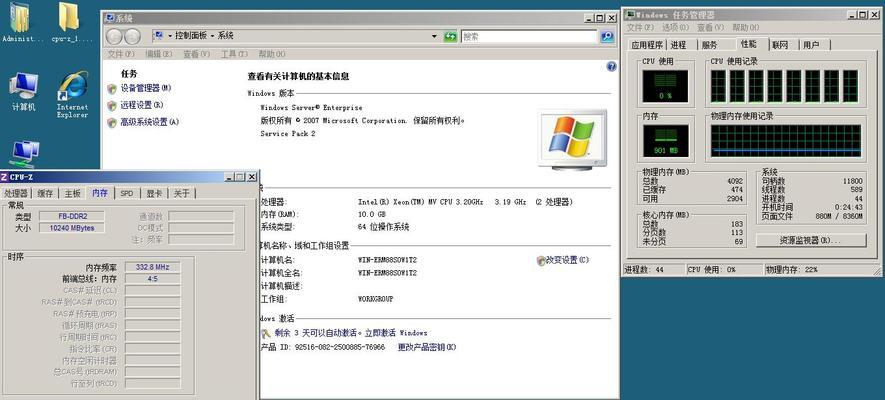Click the 控制面板 breadcrumb in address bar

191,36
